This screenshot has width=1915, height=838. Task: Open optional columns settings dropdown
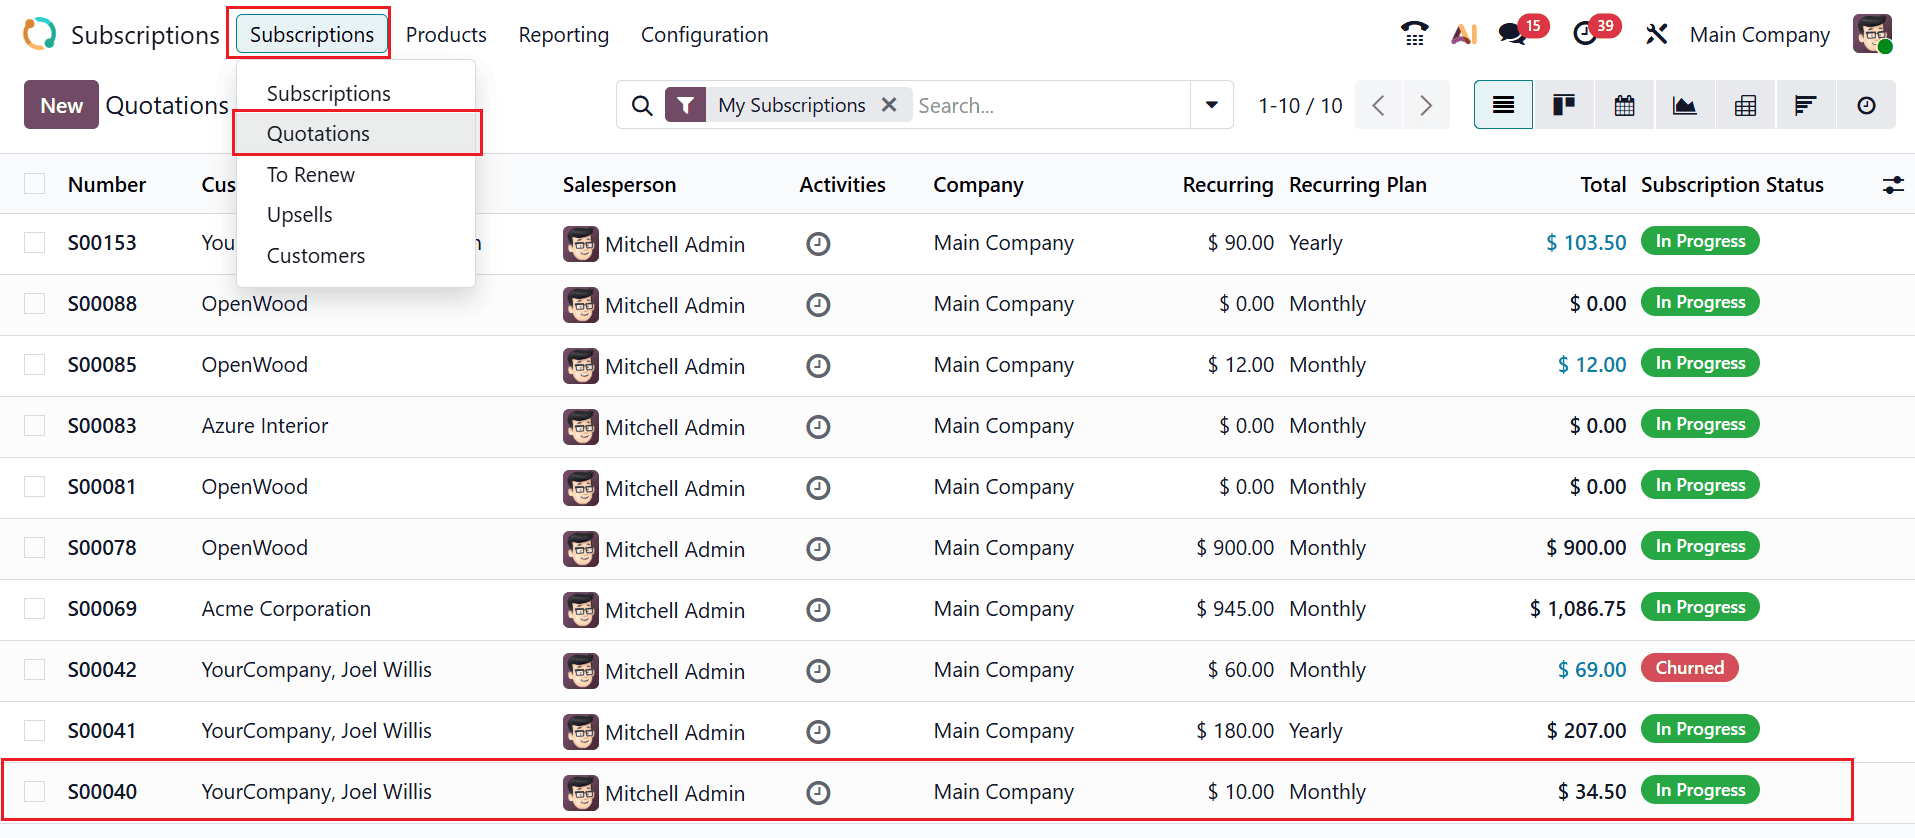(1892, 185)
